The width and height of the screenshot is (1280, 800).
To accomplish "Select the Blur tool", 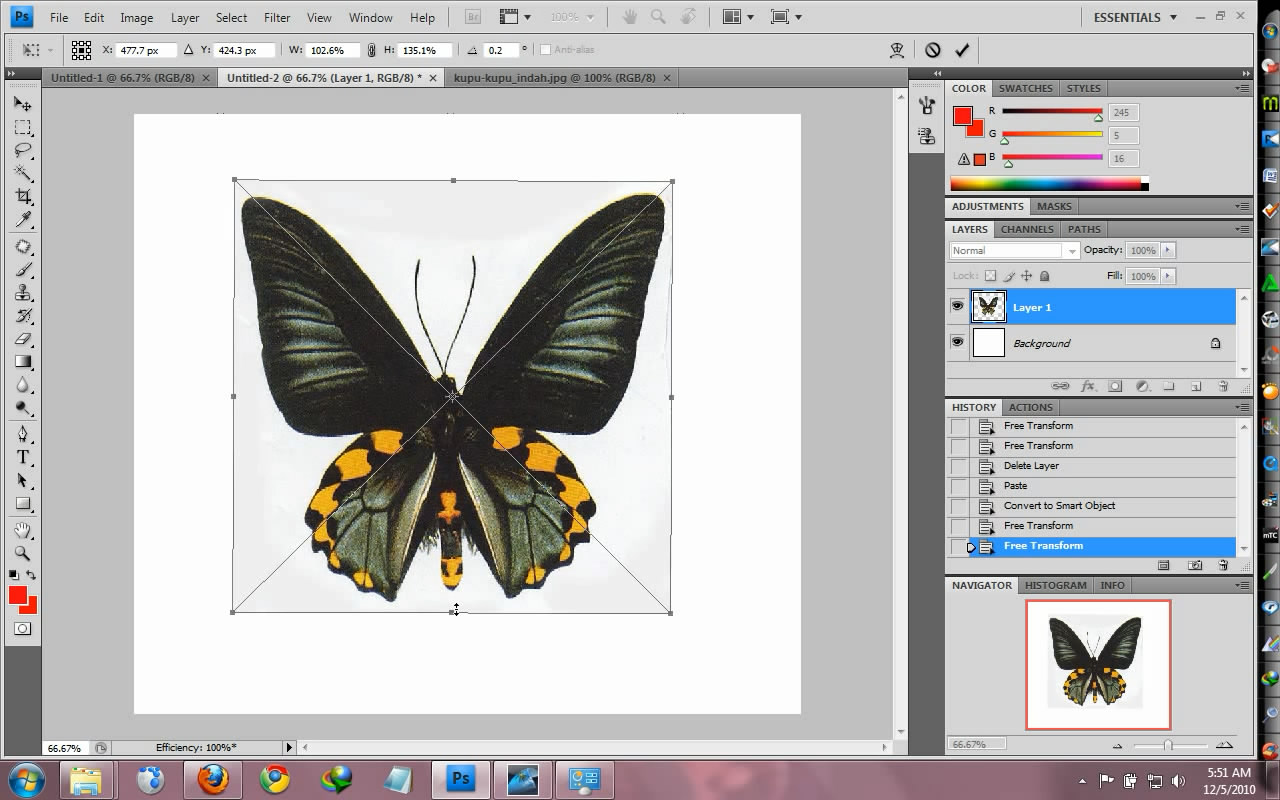I will click(x=22, y=385).
